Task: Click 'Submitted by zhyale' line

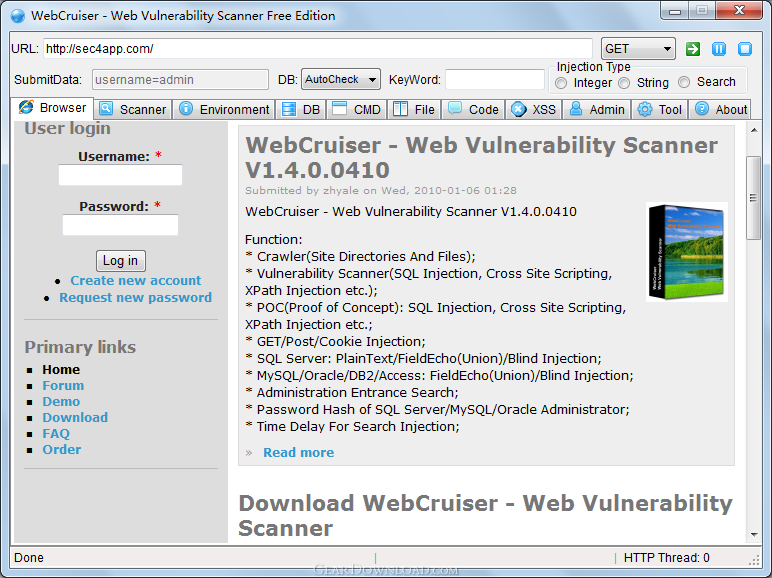Action: tap(381, 191)
